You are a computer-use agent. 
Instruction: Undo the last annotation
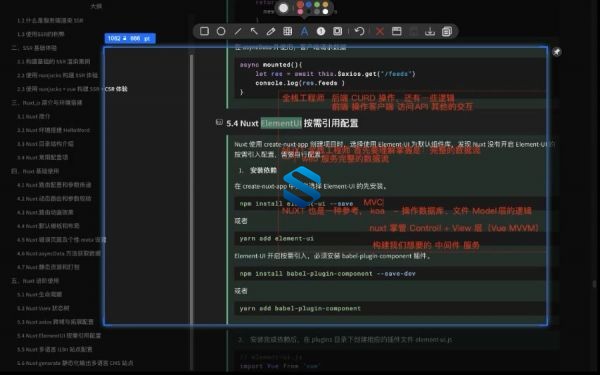coord(359,31)
